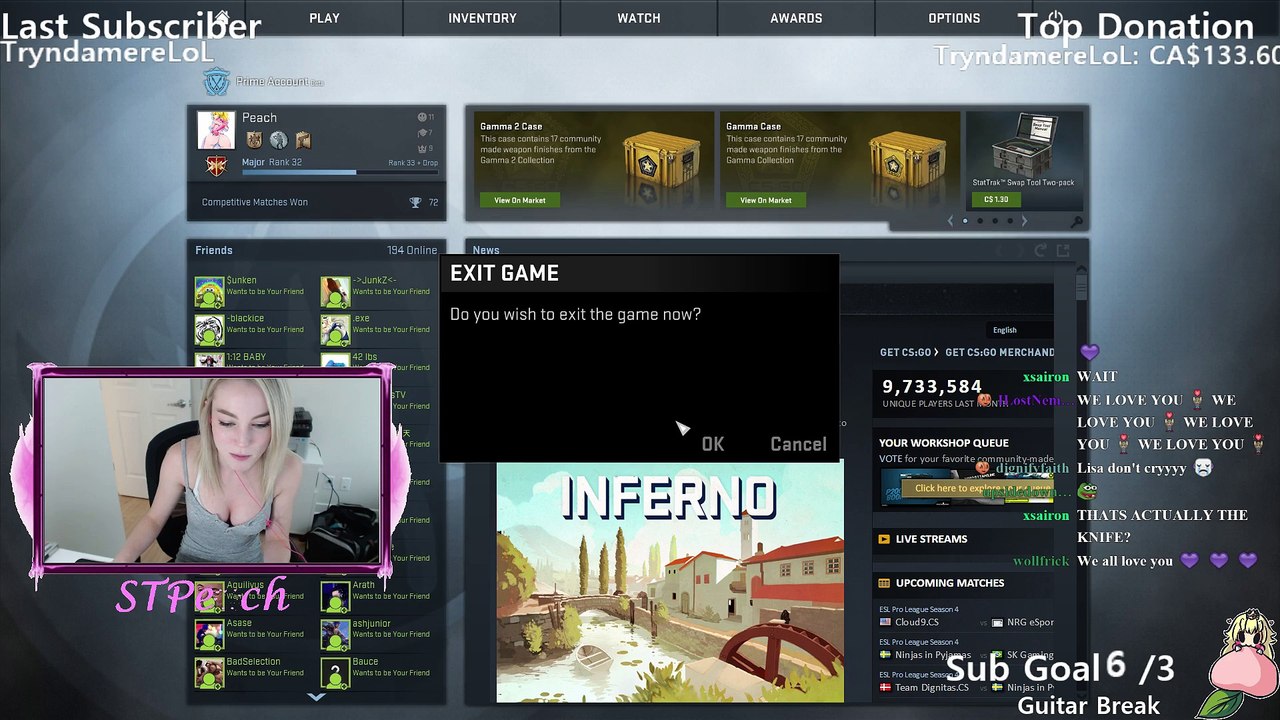Viewport: 1280px width, 720px height.
Task: Cancel the Exit Game dialog
Action: click(798, 444)
